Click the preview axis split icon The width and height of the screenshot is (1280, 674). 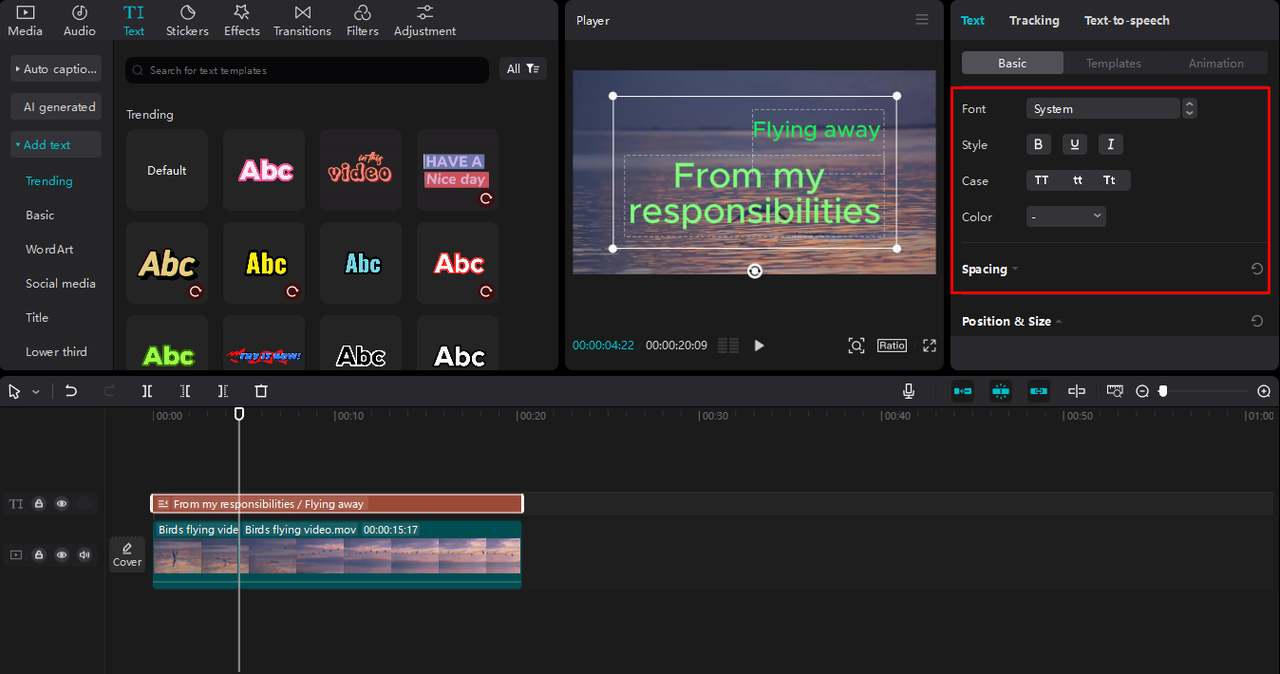[x=1077, y=391]
